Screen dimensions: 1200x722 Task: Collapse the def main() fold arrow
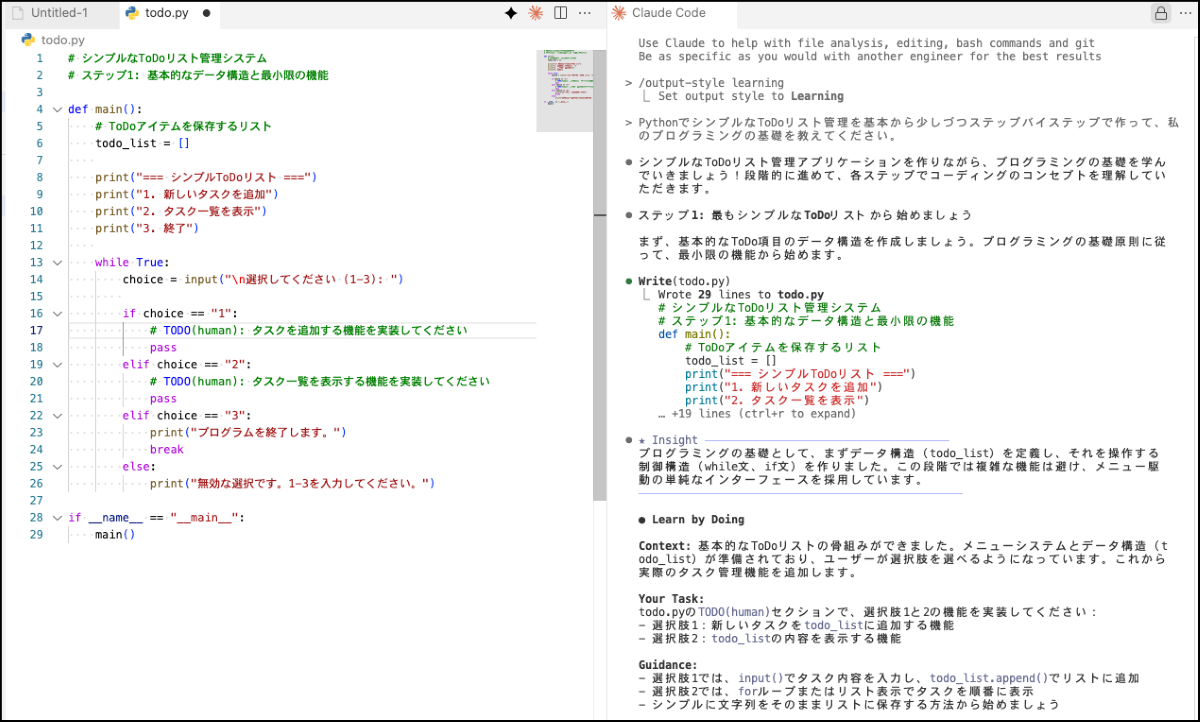(x=57, y=109)
